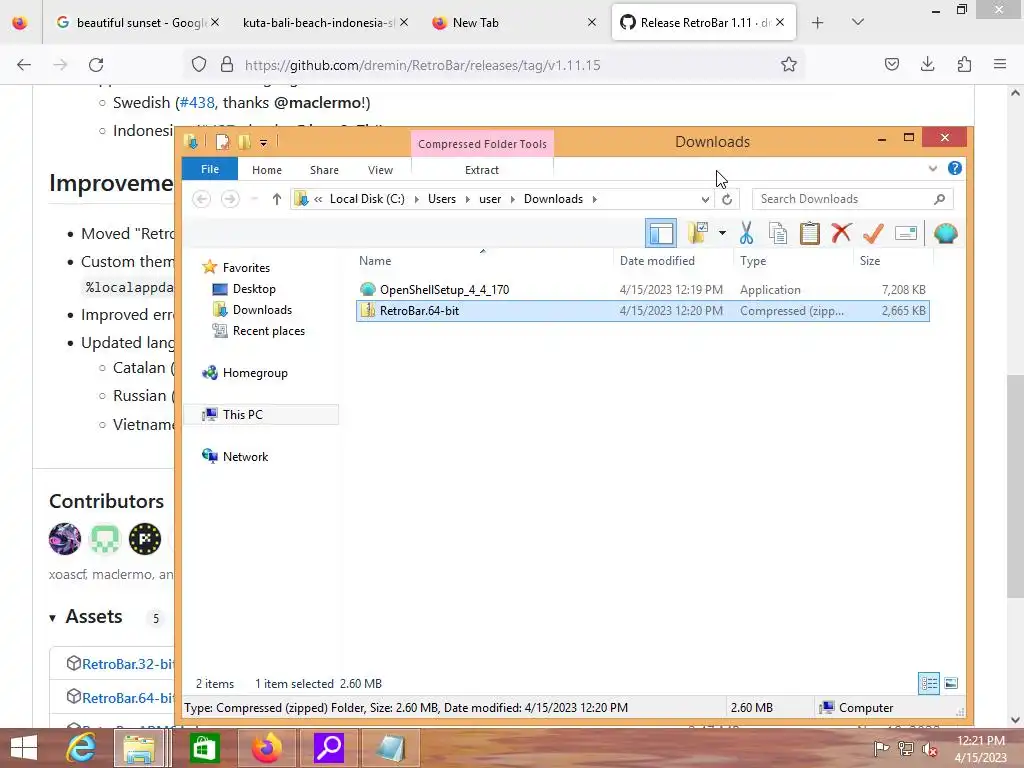Viewport: 1024px width, 768px height.
Task: Expand the ribbon with the chevron
Action: [933, 168]
